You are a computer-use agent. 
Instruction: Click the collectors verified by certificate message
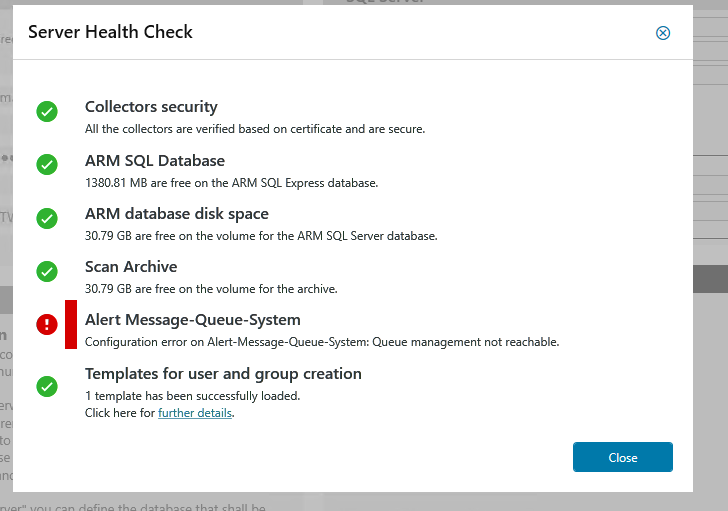[x=255, y=129]
